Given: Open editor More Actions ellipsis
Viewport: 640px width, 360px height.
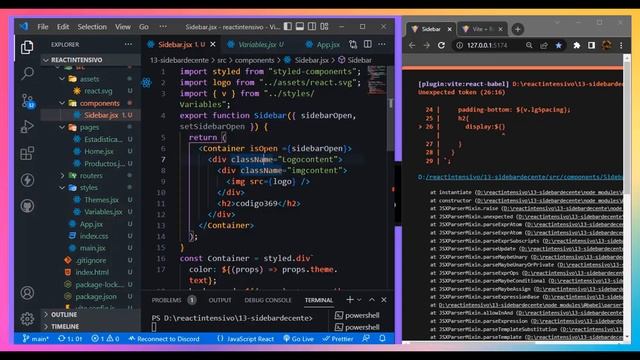Looking at the screenshot, I should tap(382, 44).
